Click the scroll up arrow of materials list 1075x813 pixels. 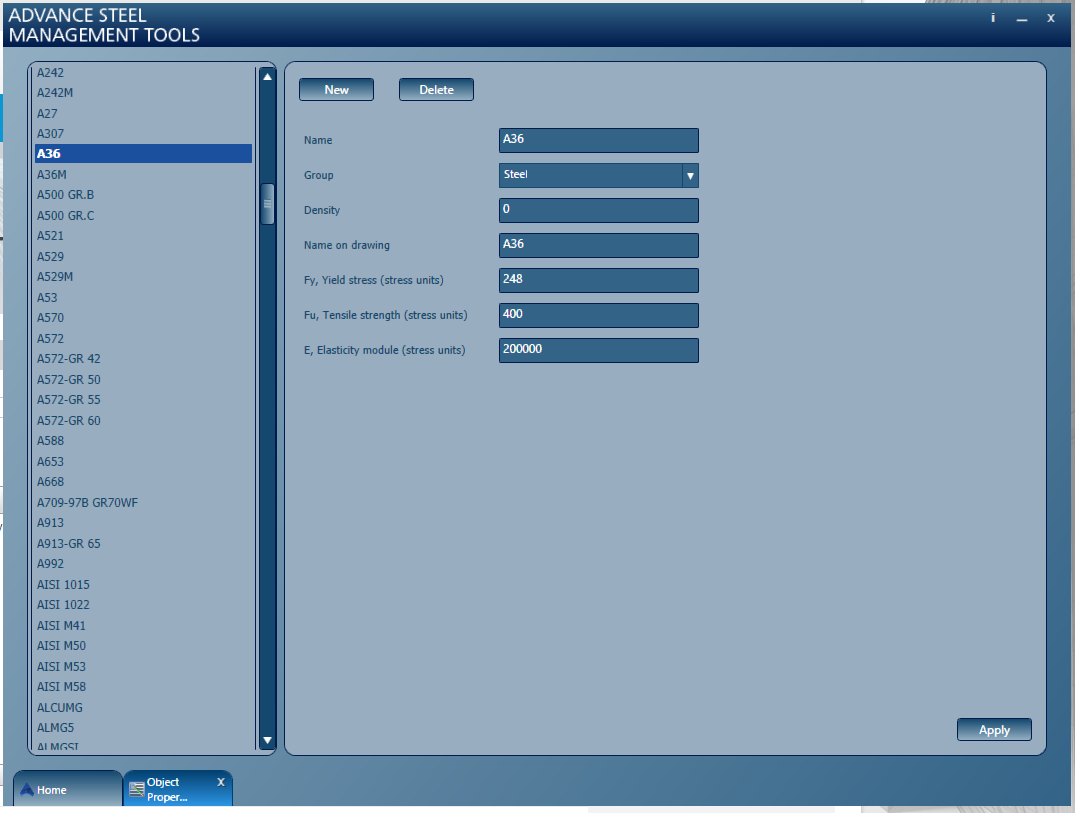click(267, 77)
